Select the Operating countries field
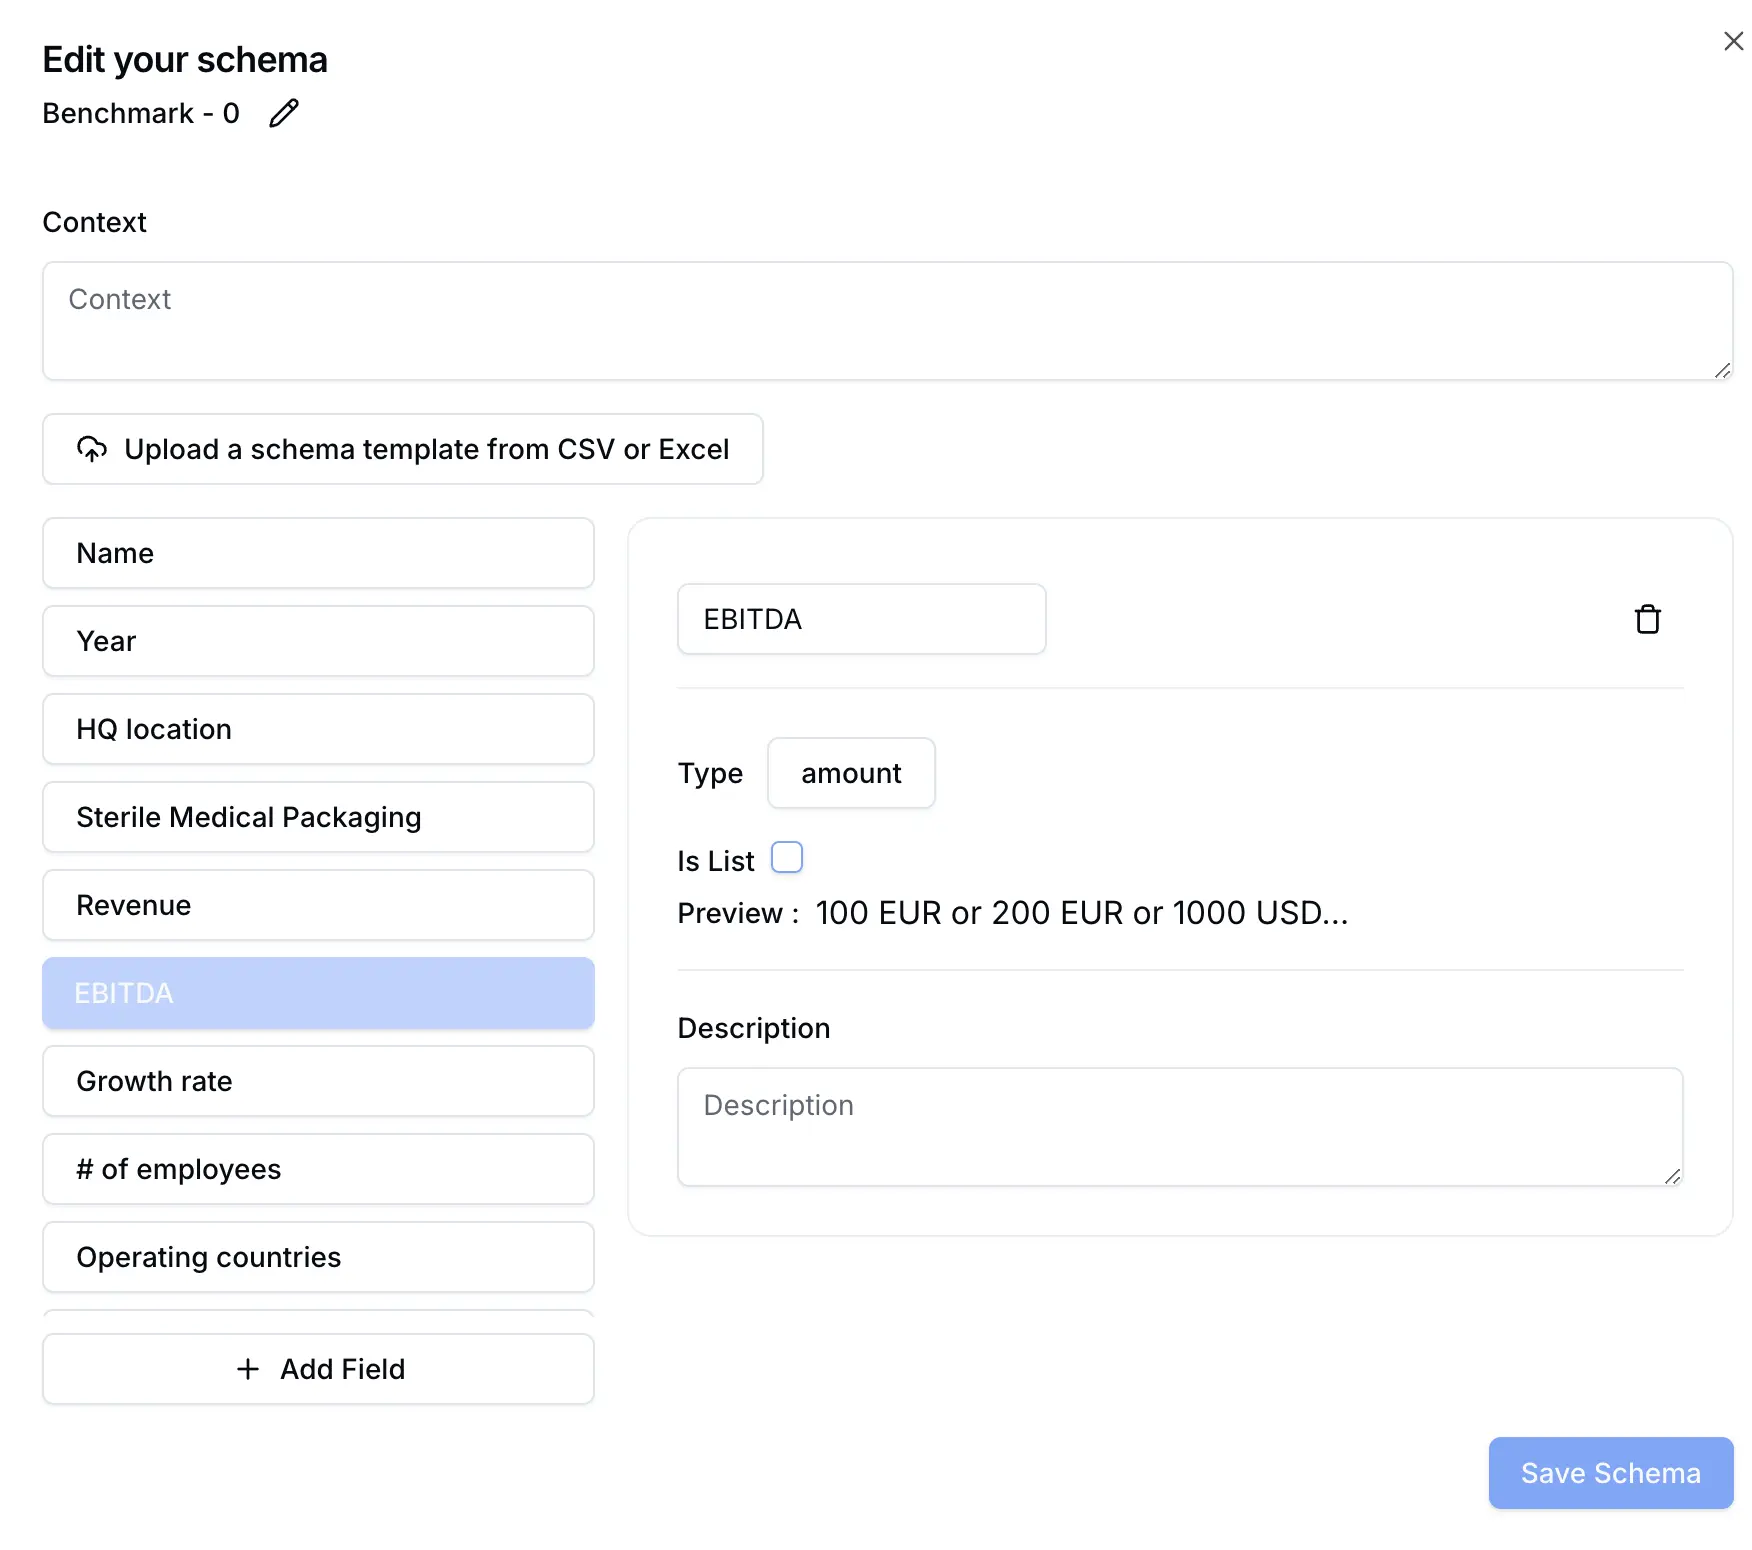The image size is (1752, 1550). tap(318, 1257)
